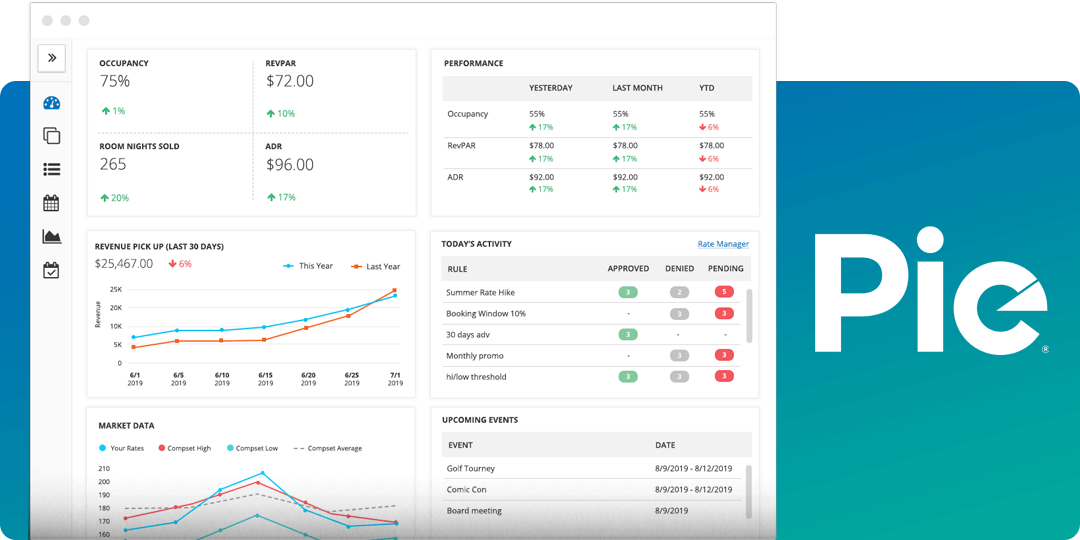Click denied badge for hi/low threshold
This screenshot has width=1080, height=540.
coord(679,377)
